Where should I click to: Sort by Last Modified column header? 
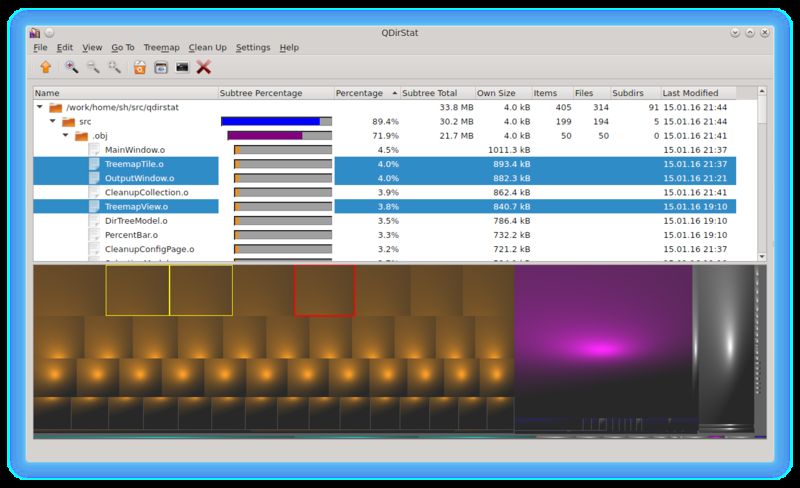tap(698, 93)
